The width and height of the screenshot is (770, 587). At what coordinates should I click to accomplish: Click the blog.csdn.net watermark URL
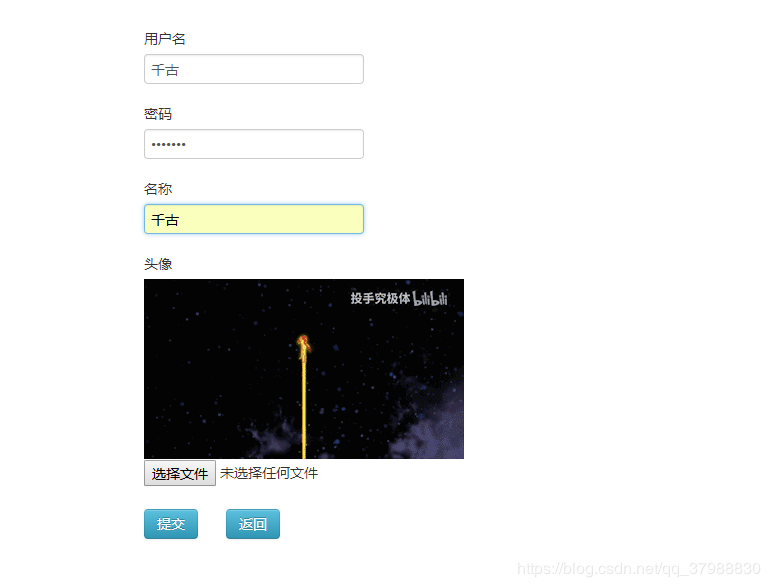(639, 569)
